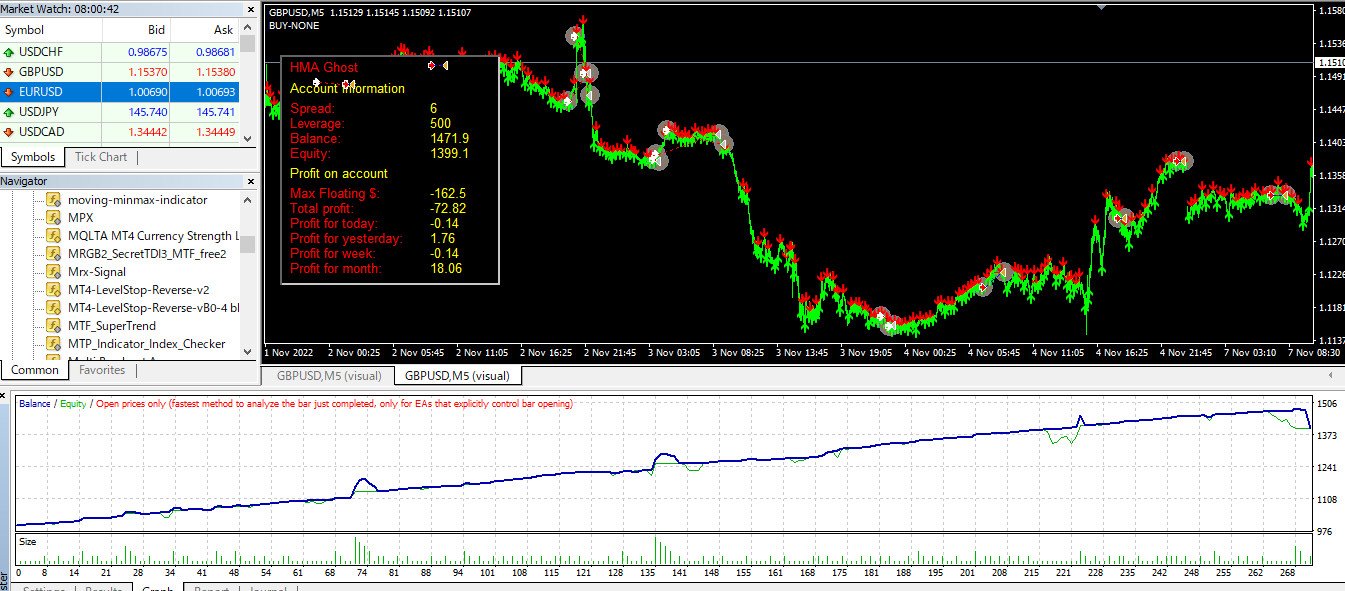
Task: Click the Bid column header
Action: tap(156, 30)
